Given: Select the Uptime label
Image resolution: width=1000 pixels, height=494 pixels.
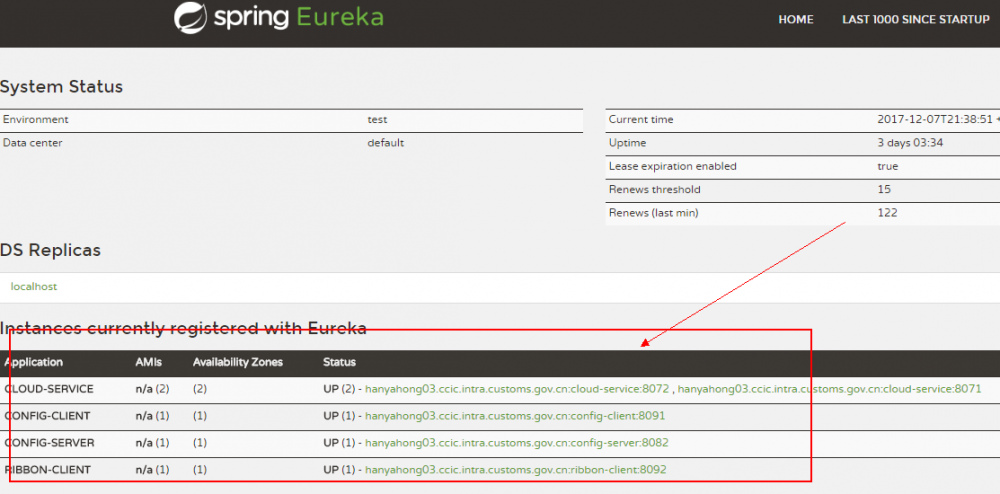Looking at the screenshot, I should pyautogui.click(x=628, y=143).
